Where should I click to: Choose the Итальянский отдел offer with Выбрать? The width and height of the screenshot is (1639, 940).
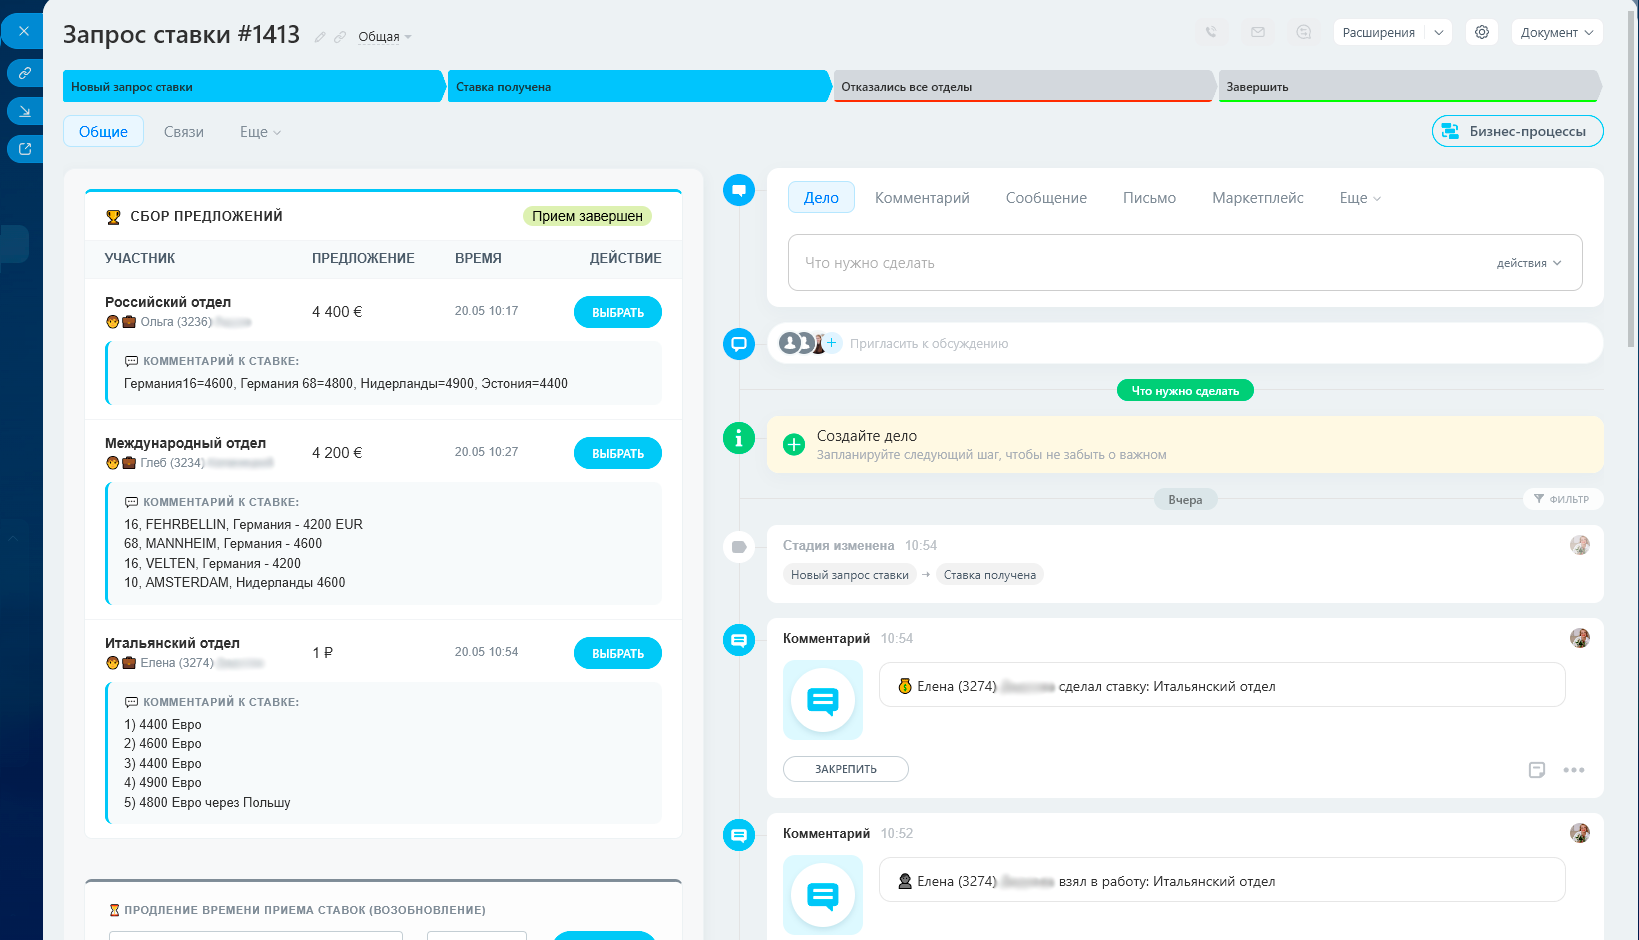(x=618, y=653)
